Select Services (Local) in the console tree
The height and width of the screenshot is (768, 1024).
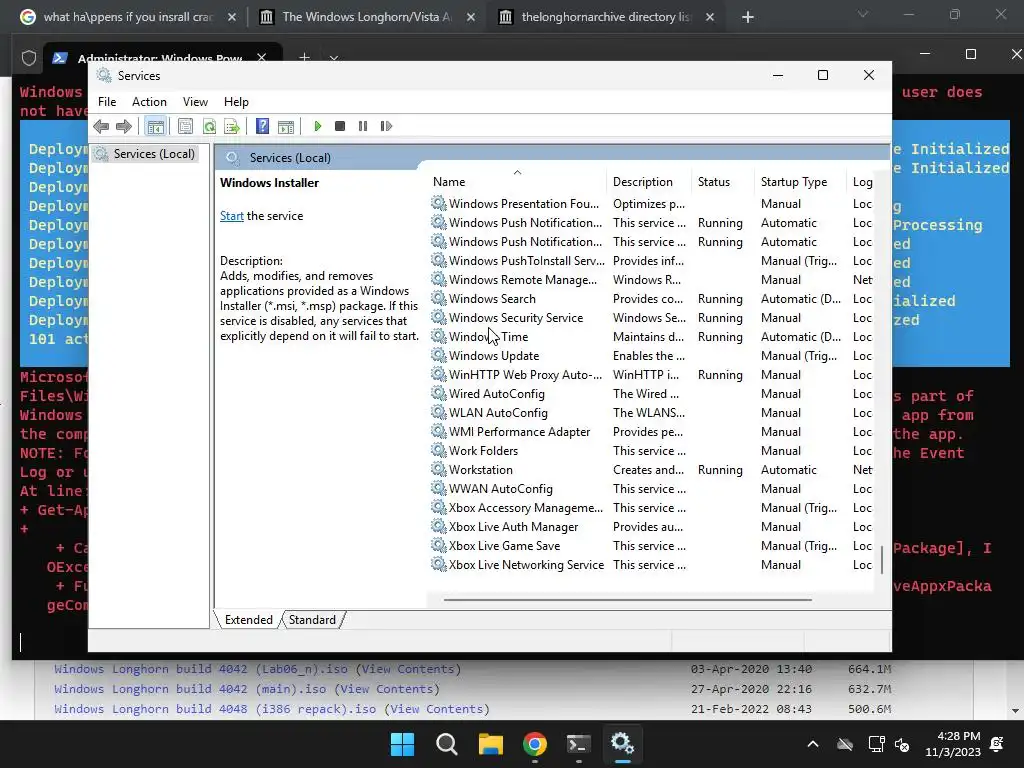(154, 154)
